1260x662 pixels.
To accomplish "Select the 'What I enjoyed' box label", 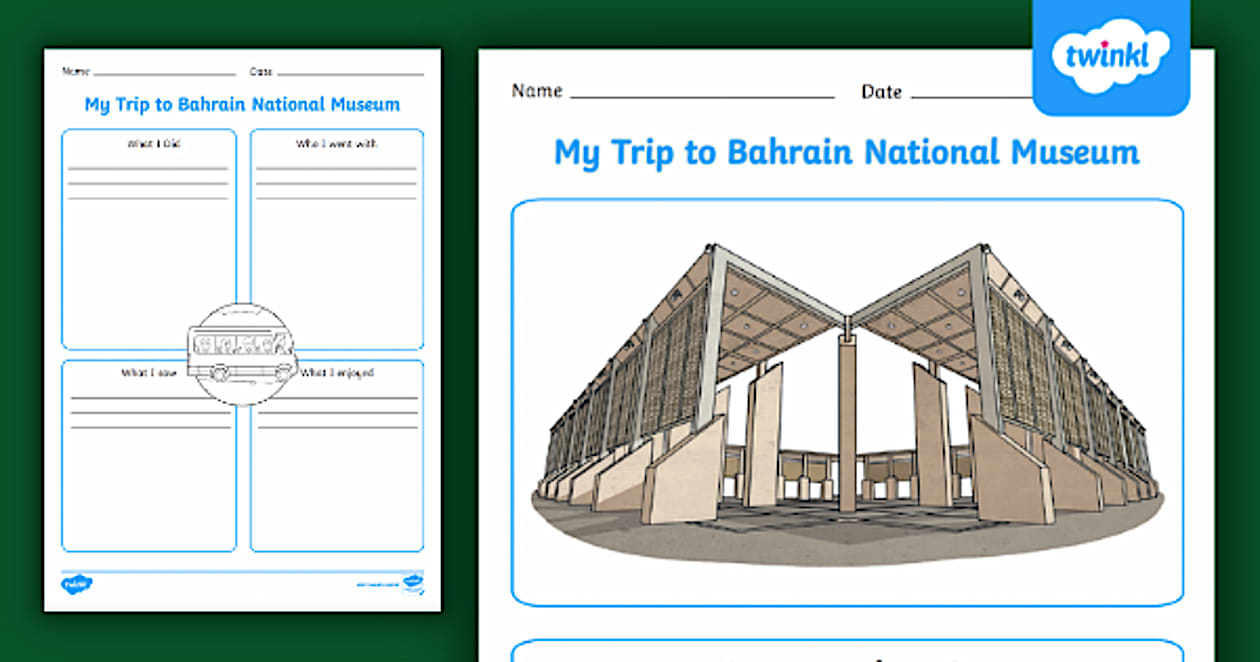I will pos(337,373).
